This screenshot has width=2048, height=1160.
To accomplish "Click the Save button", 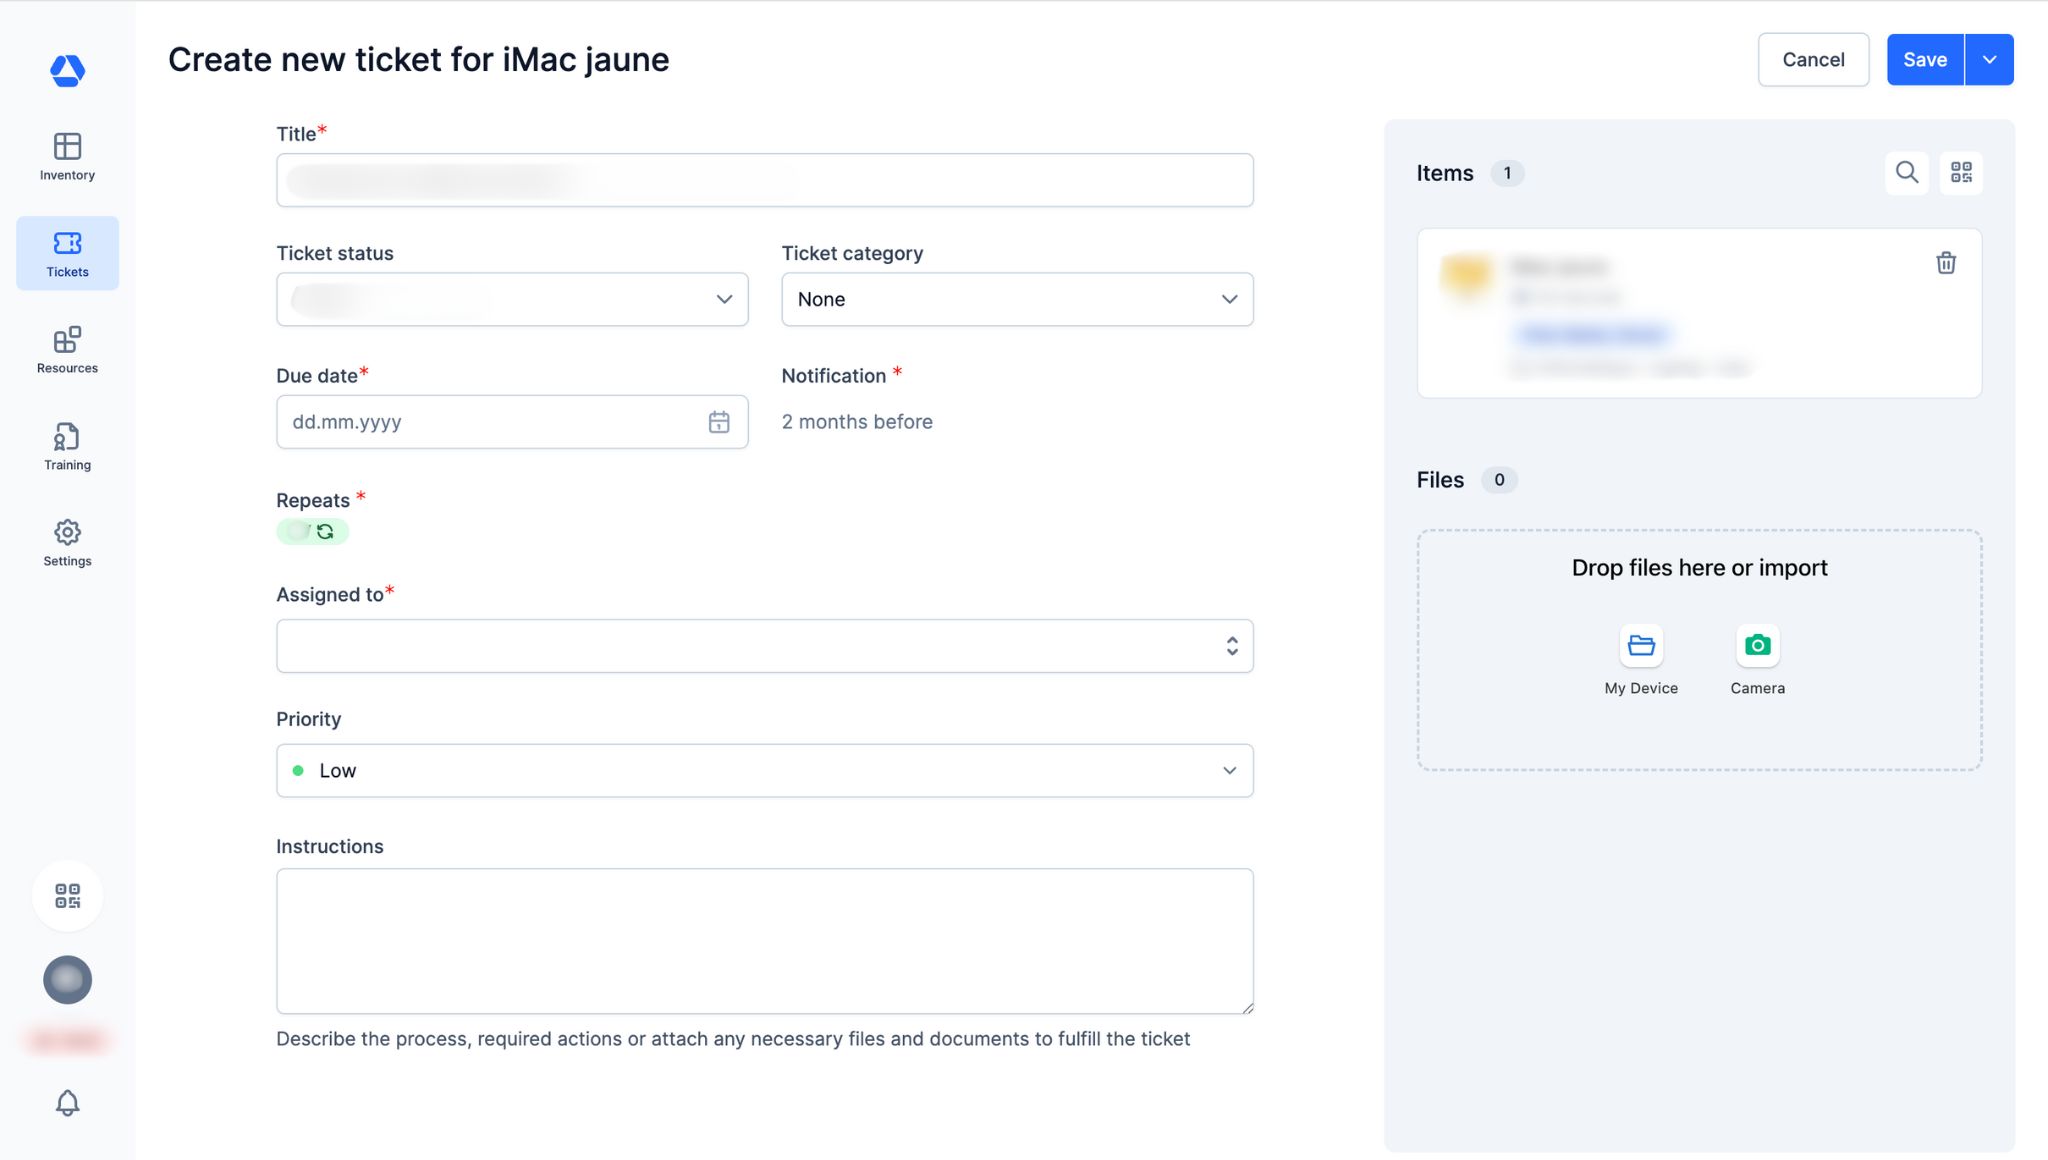I will coord(1924,60).
